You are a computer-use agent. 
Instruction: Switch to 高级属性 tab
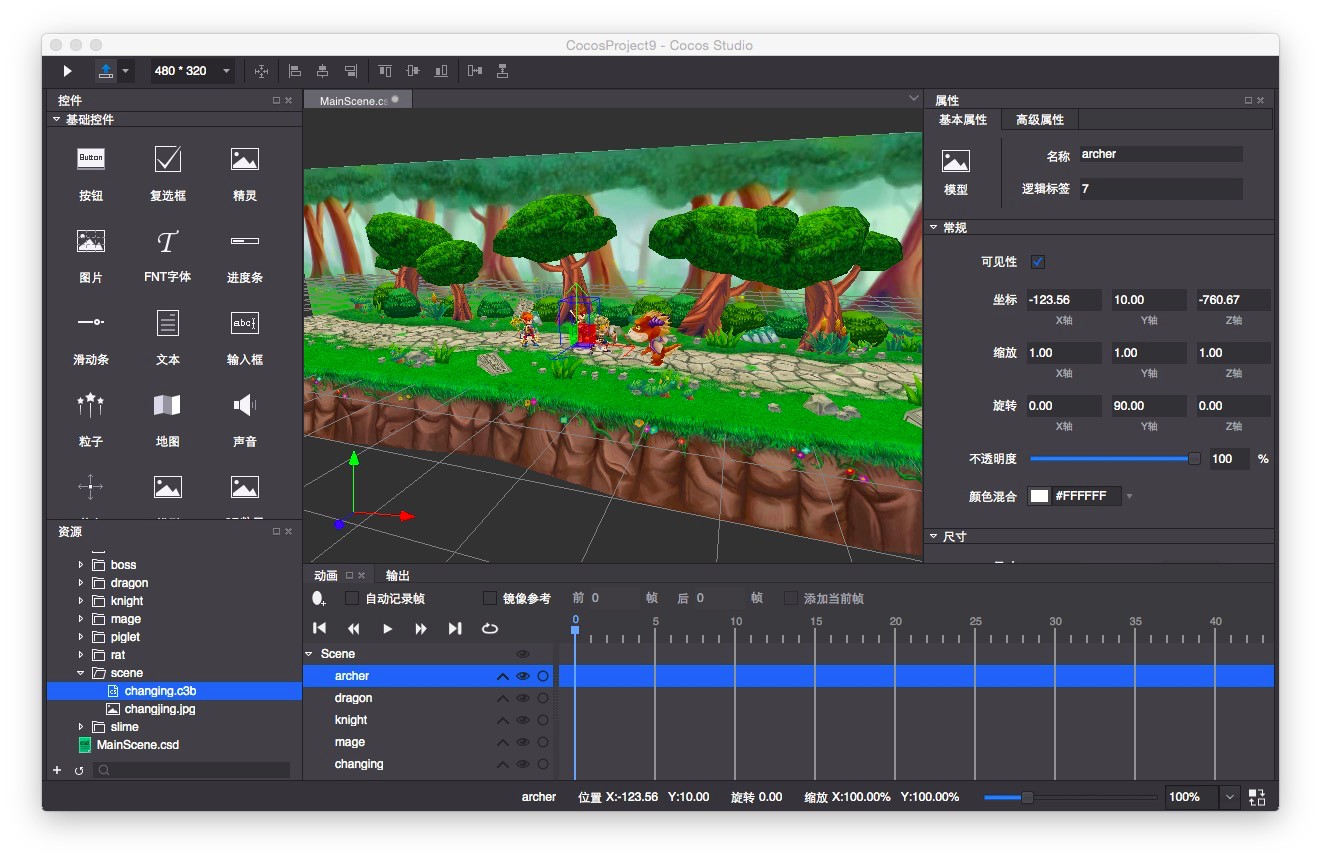point(1040,120)
